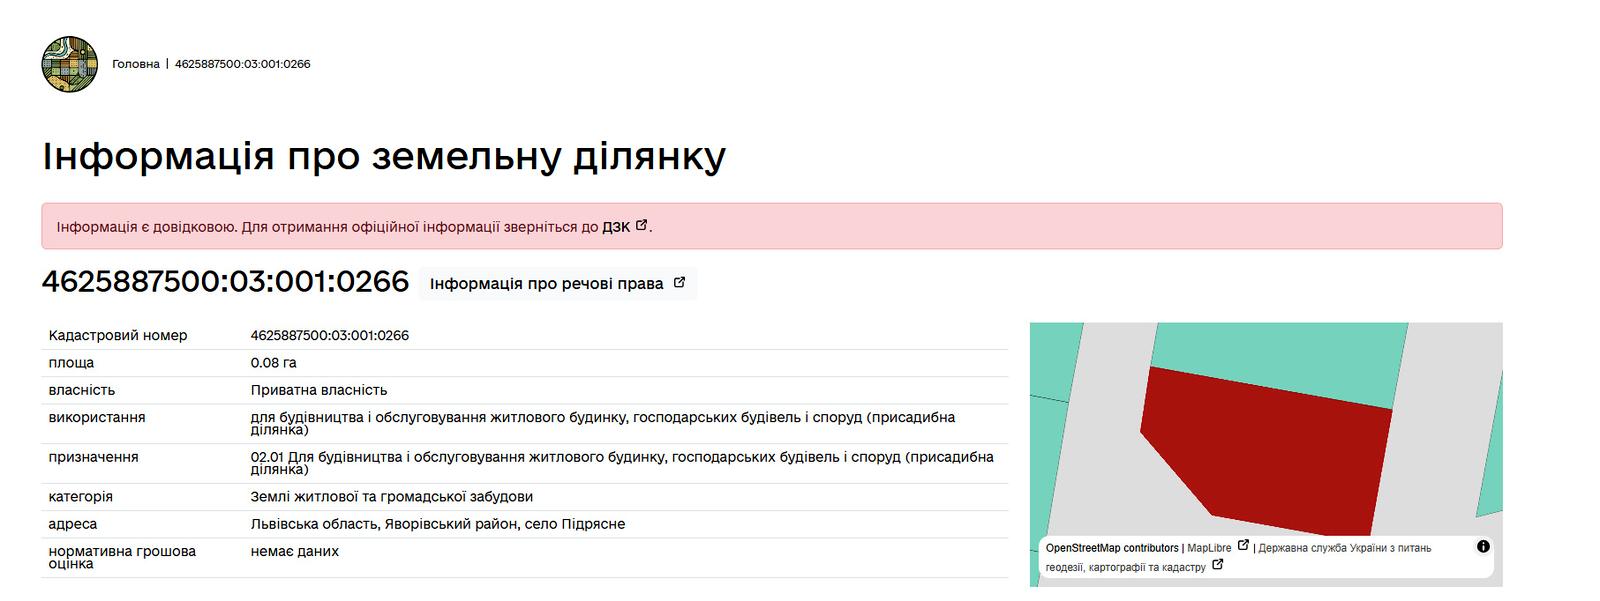Open Інформація про речові права
Image resolution: width=1600 pixels, height=601 pixels.
tap(546, 284)
